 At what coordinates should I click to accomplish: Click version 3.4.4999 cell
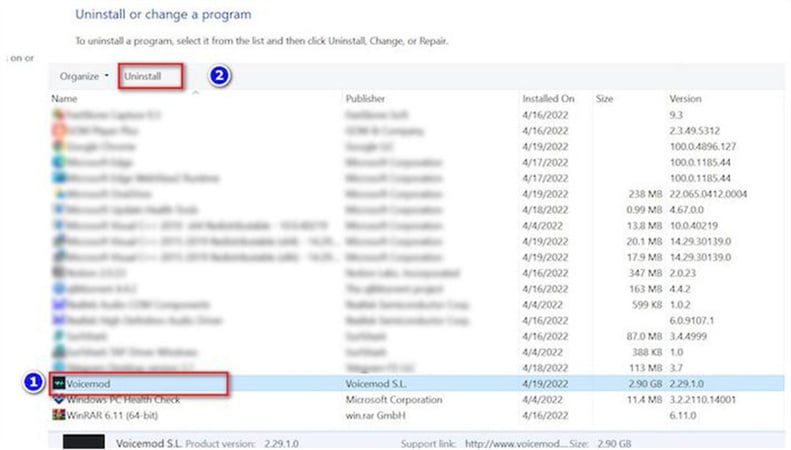point(689,336)
